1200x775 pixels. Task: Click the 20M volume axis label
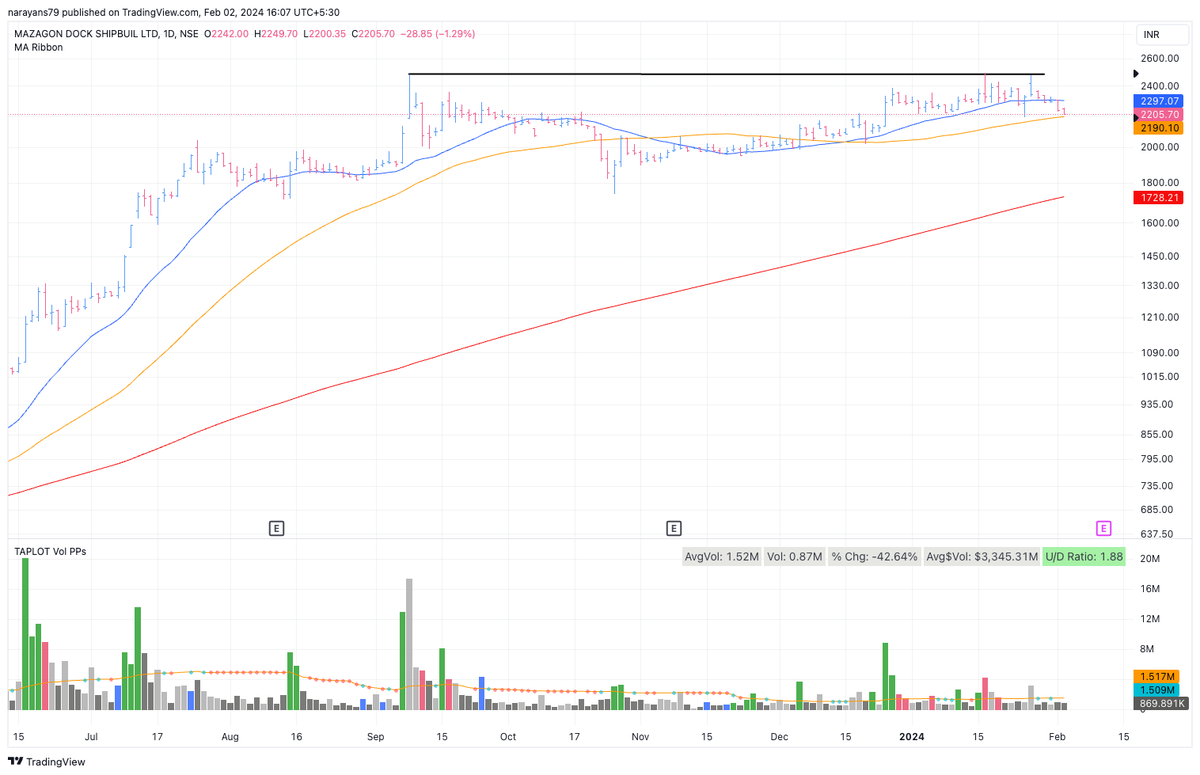pos(1150,558)
